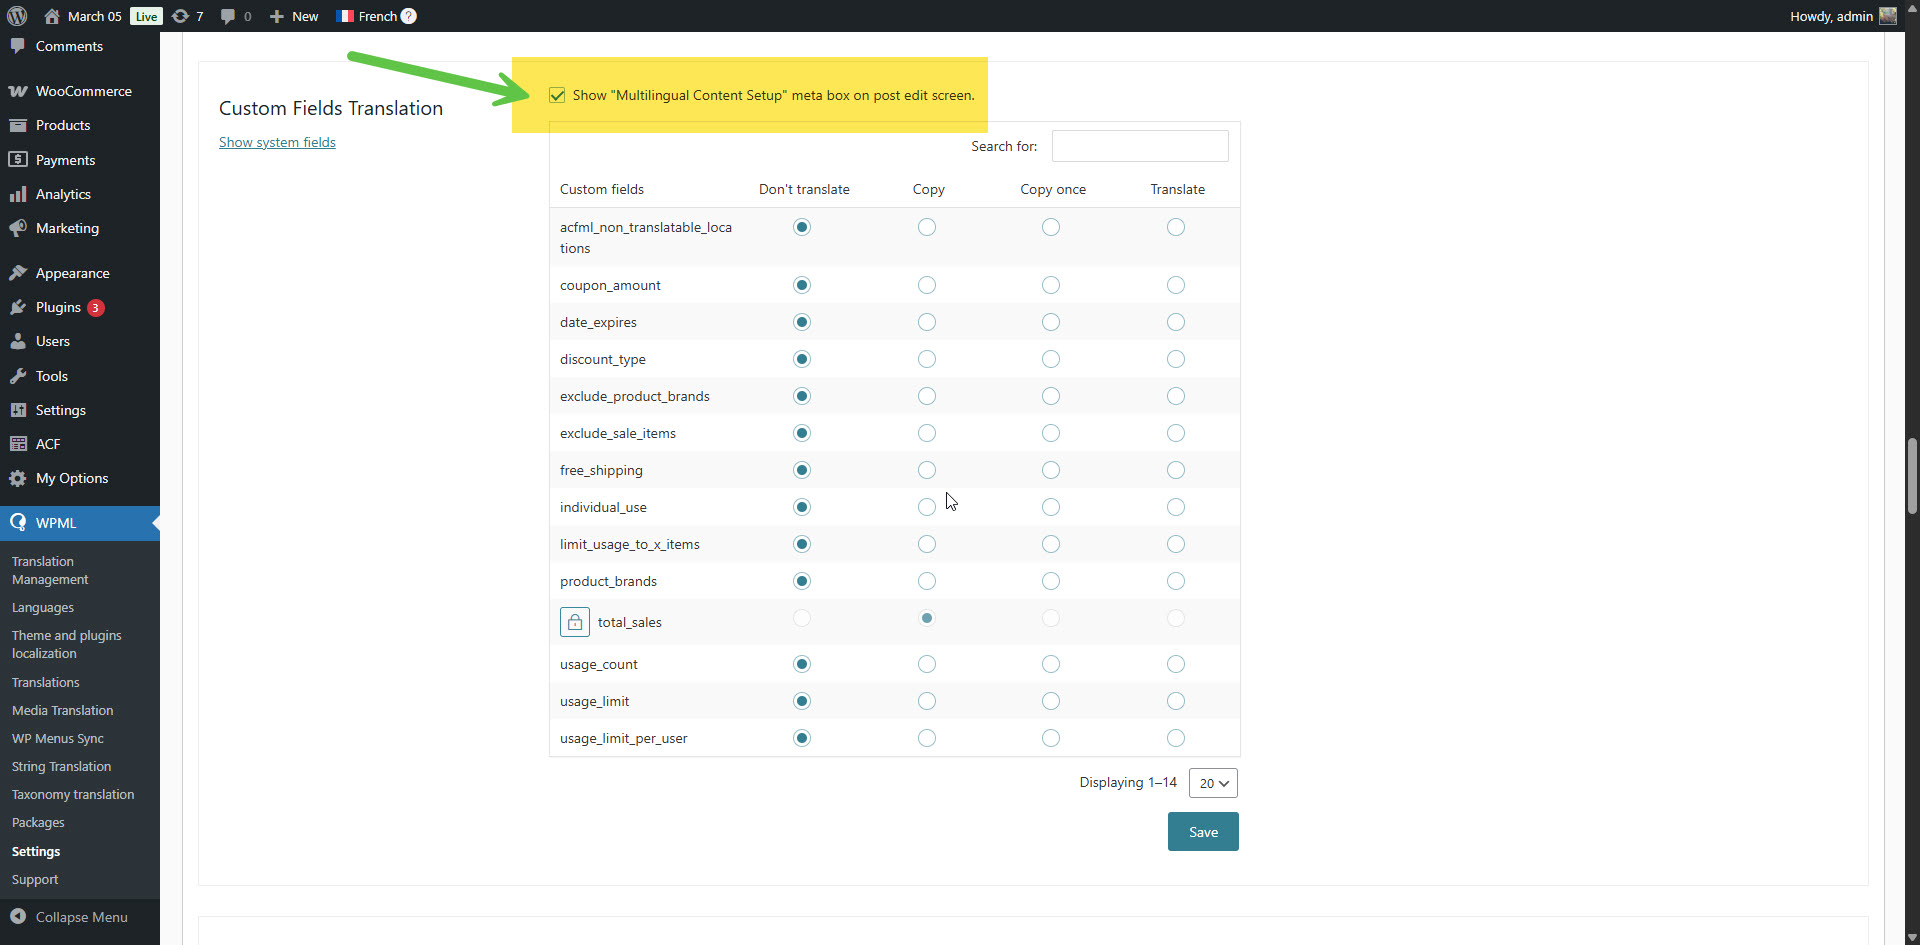The image size is (1920, 945).
Task: Open String Translation submenu item
Action: (x=61, y=766)
